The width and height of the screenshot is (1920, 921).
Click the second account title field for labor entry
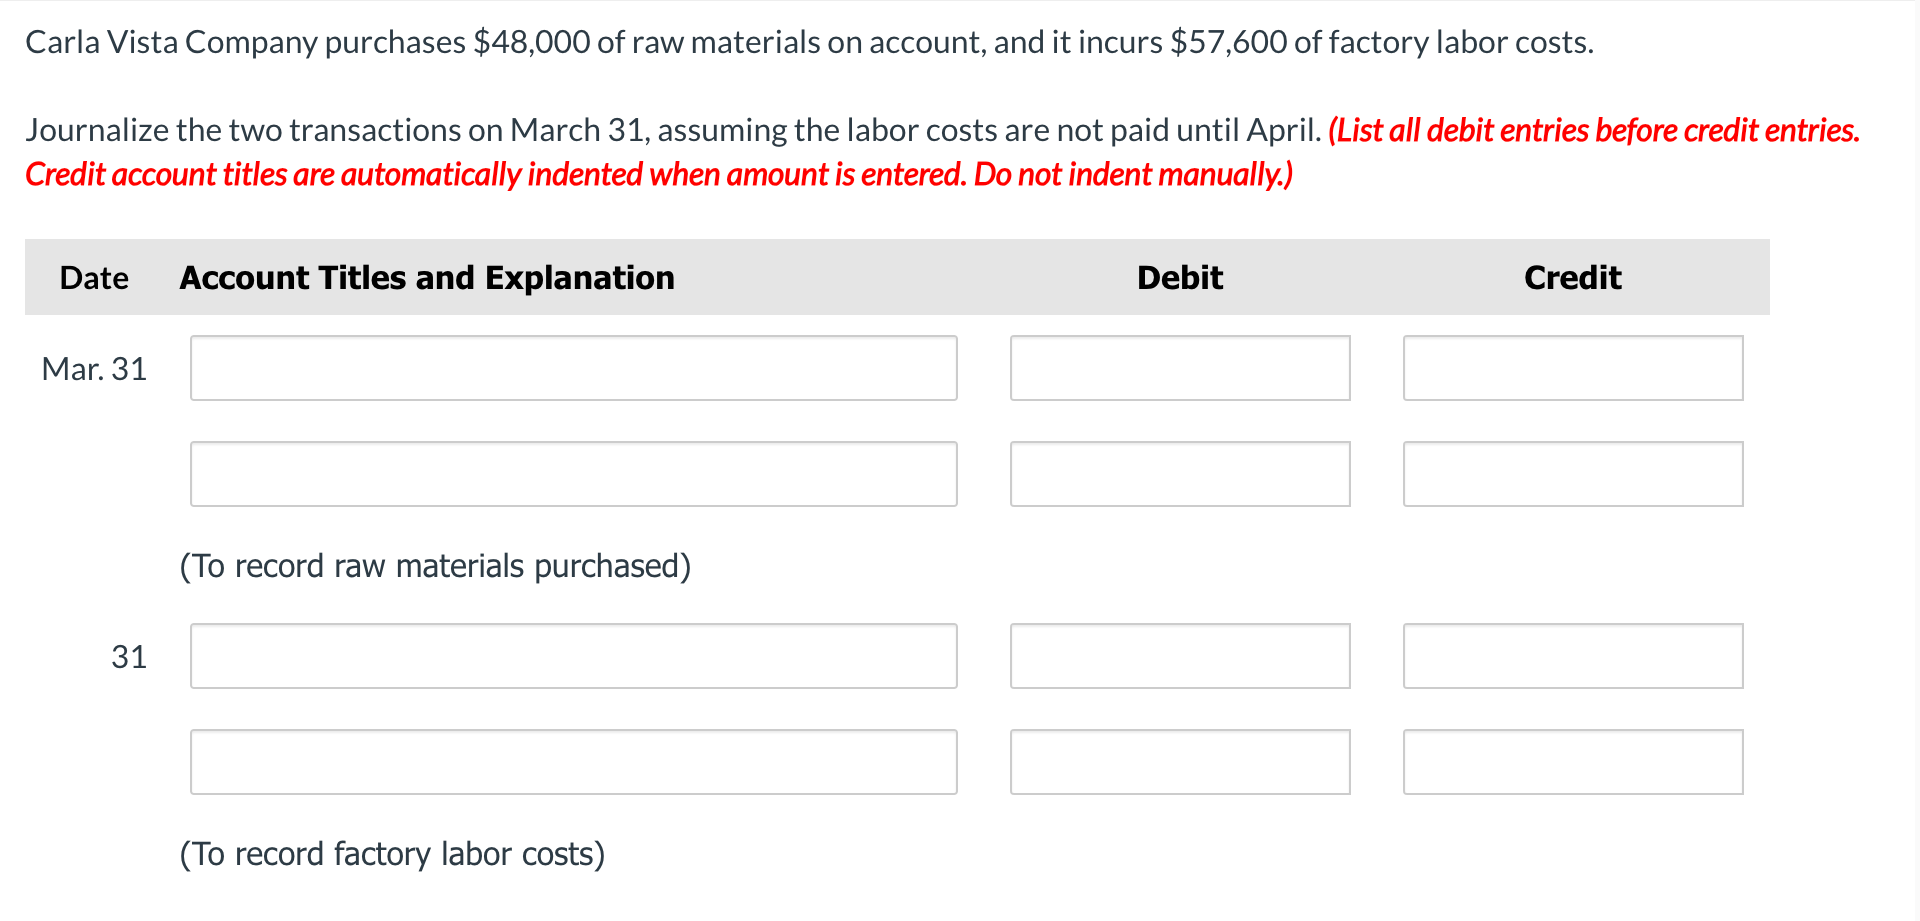573,762
